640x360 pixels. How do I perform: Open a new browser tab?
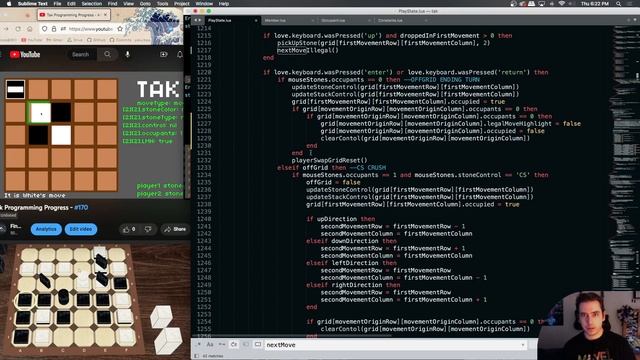click(118, 15)
